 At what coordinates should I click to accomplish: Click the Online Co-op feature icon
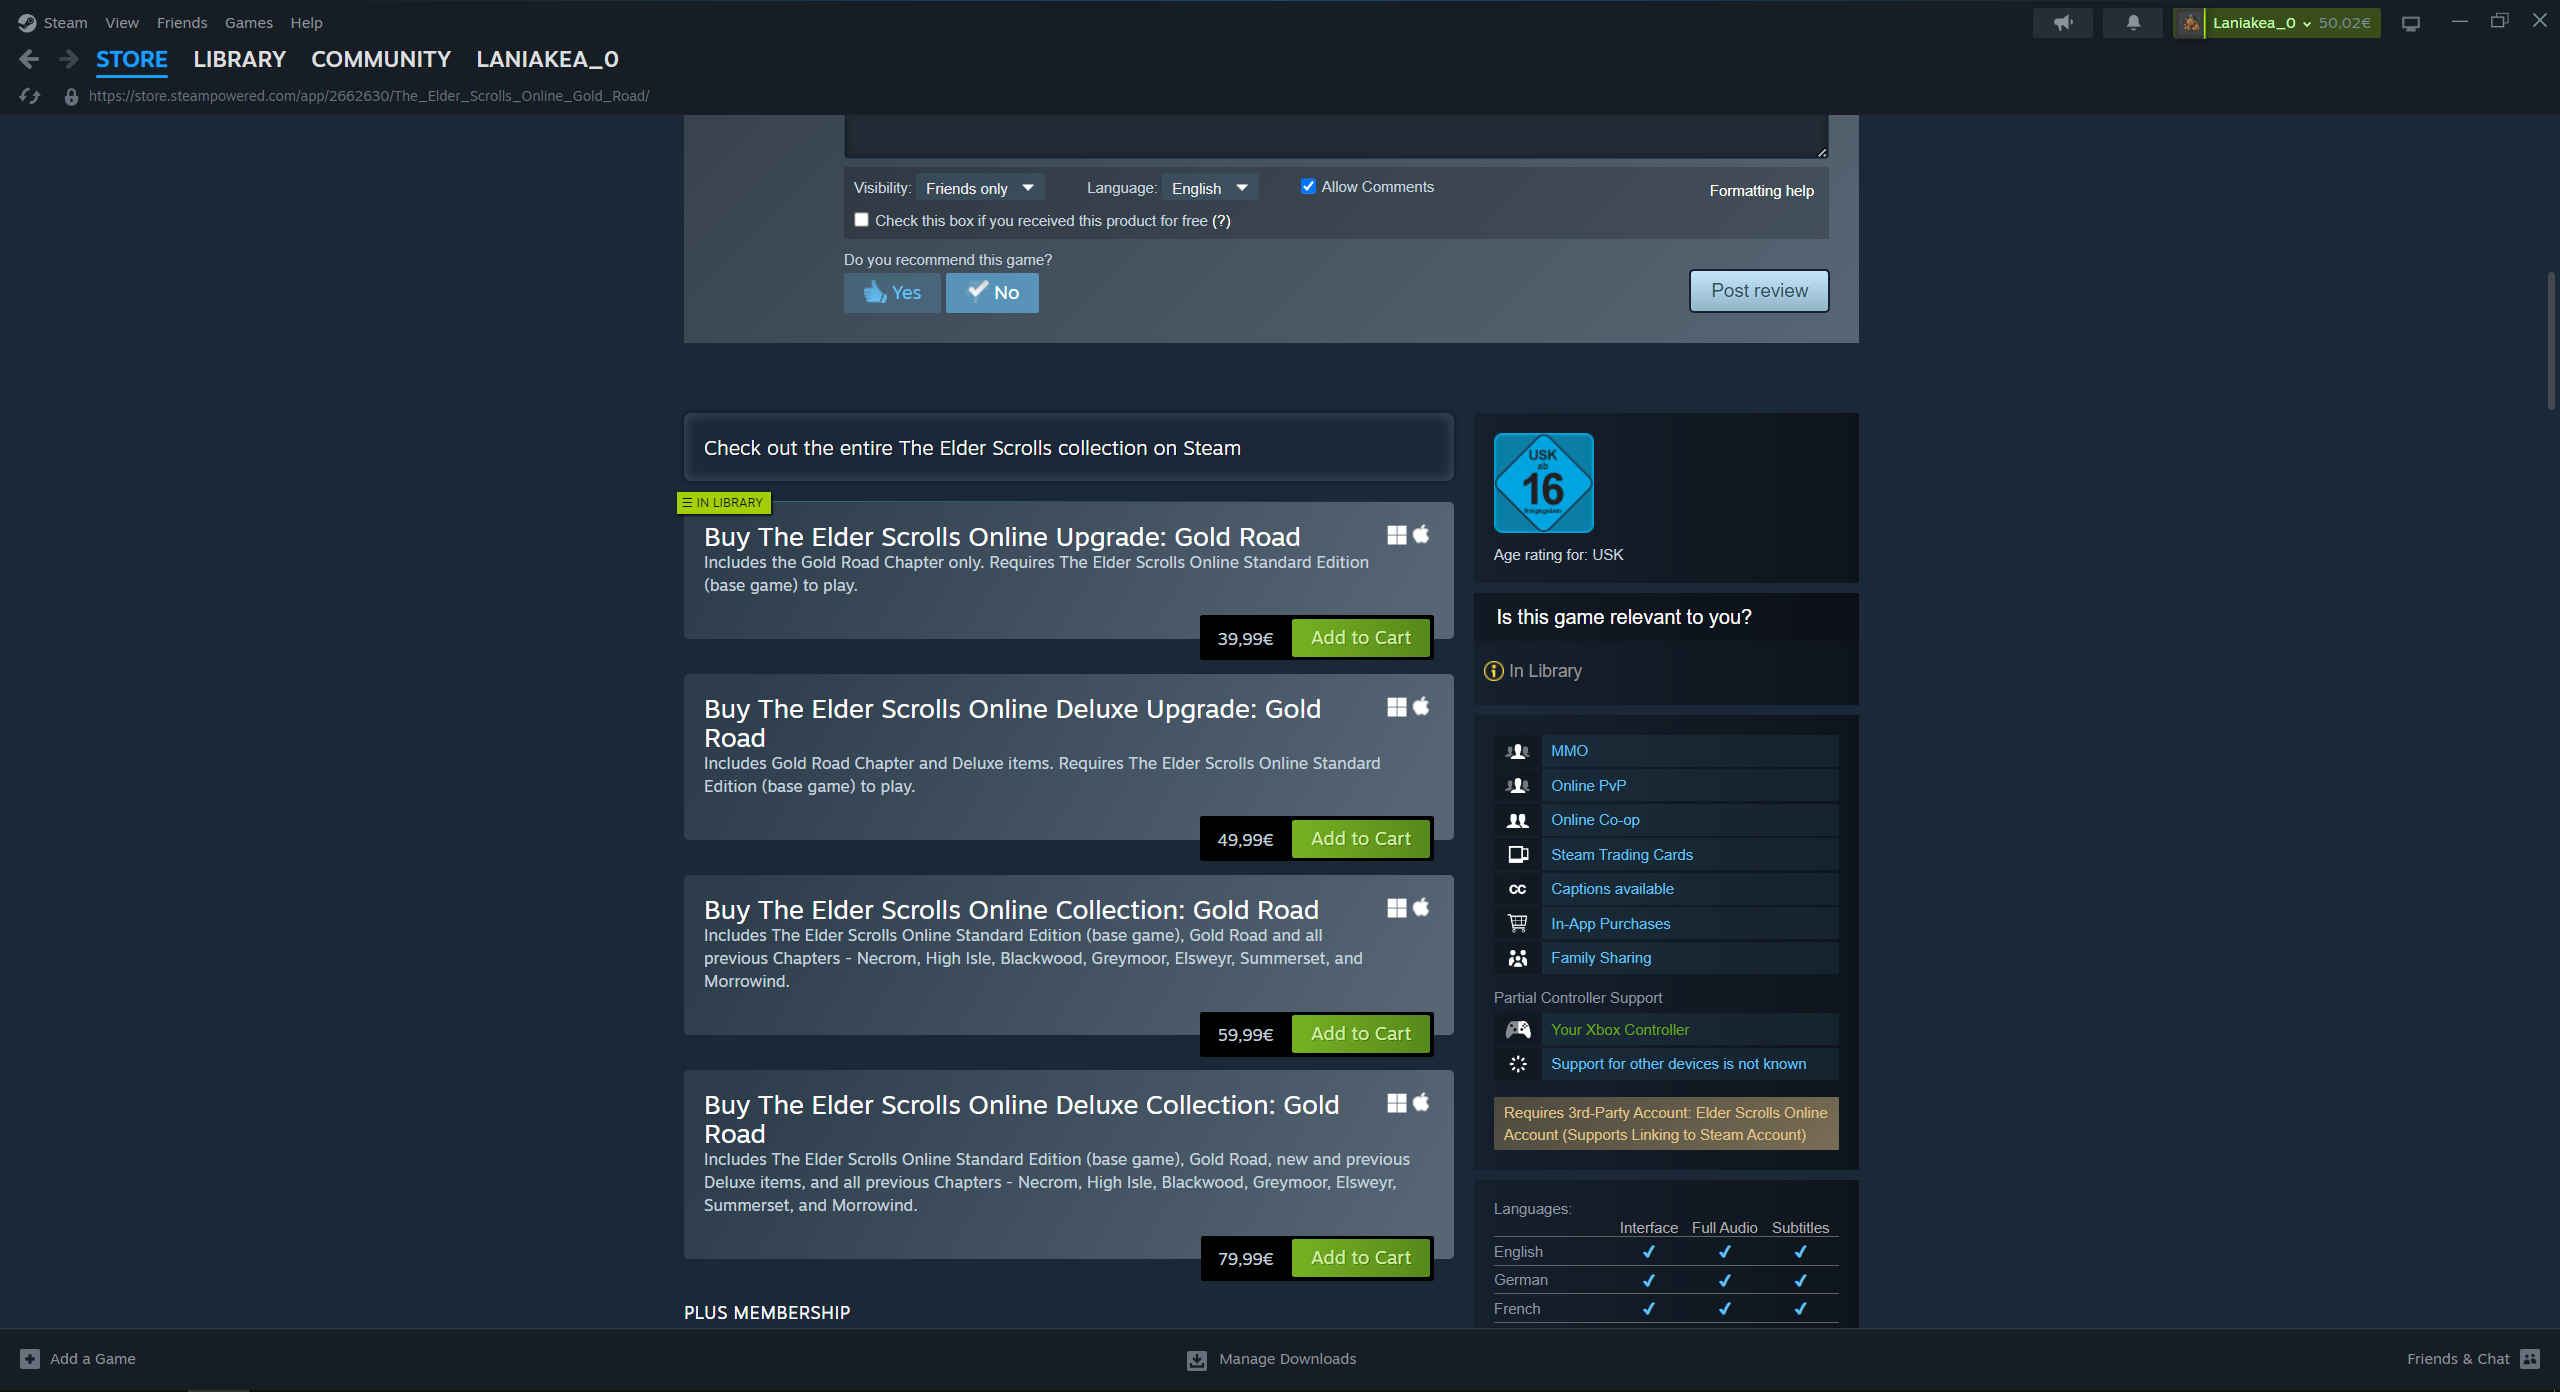1518,820
